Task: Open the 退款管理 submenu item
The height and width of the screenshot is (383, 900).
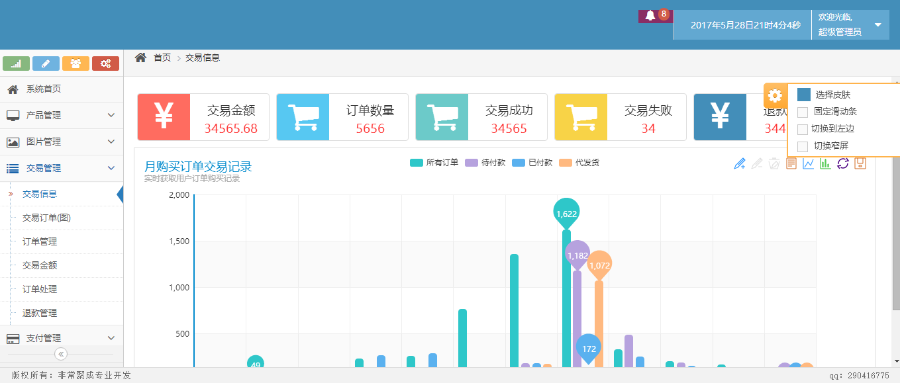Action: tap(39, 314)
